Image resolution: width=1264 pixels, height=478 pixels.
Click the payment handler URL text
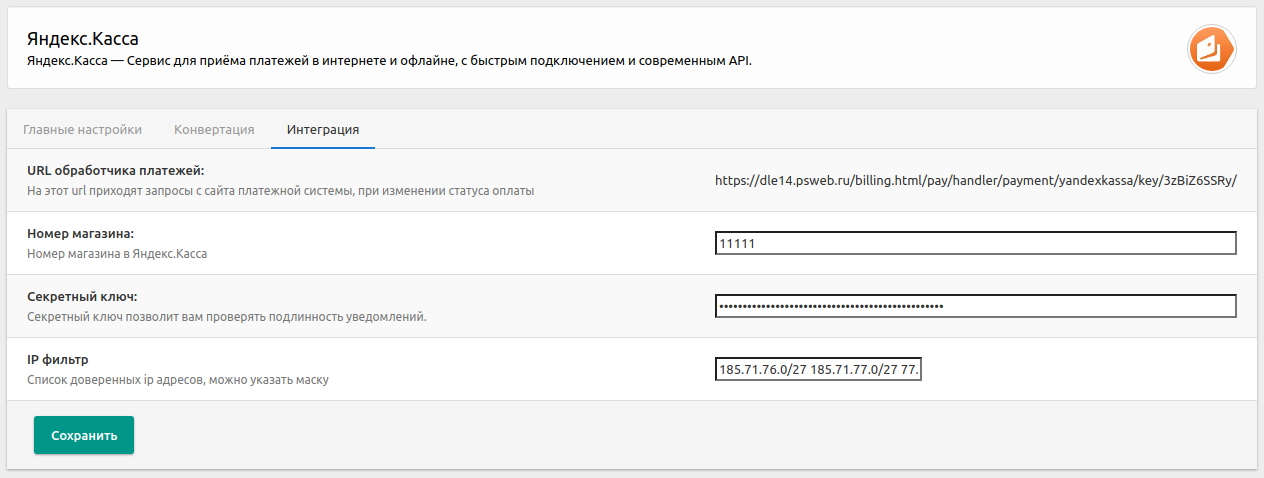(976, 181)
